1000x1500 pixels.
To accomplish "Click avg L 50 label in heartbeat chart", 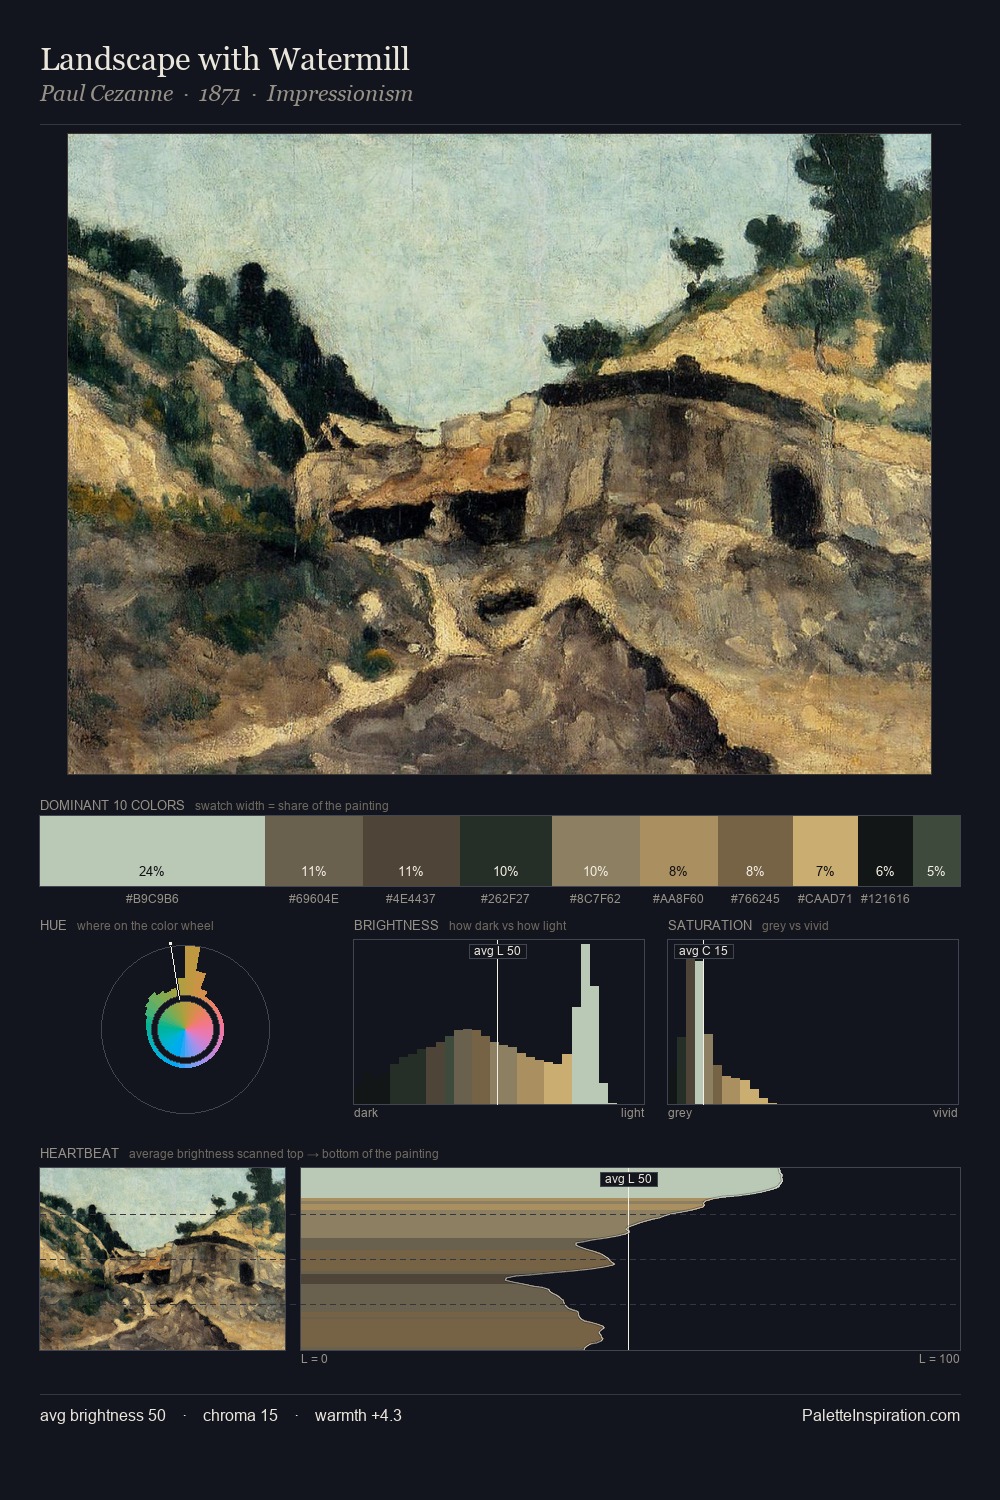I will (629, 1179).
